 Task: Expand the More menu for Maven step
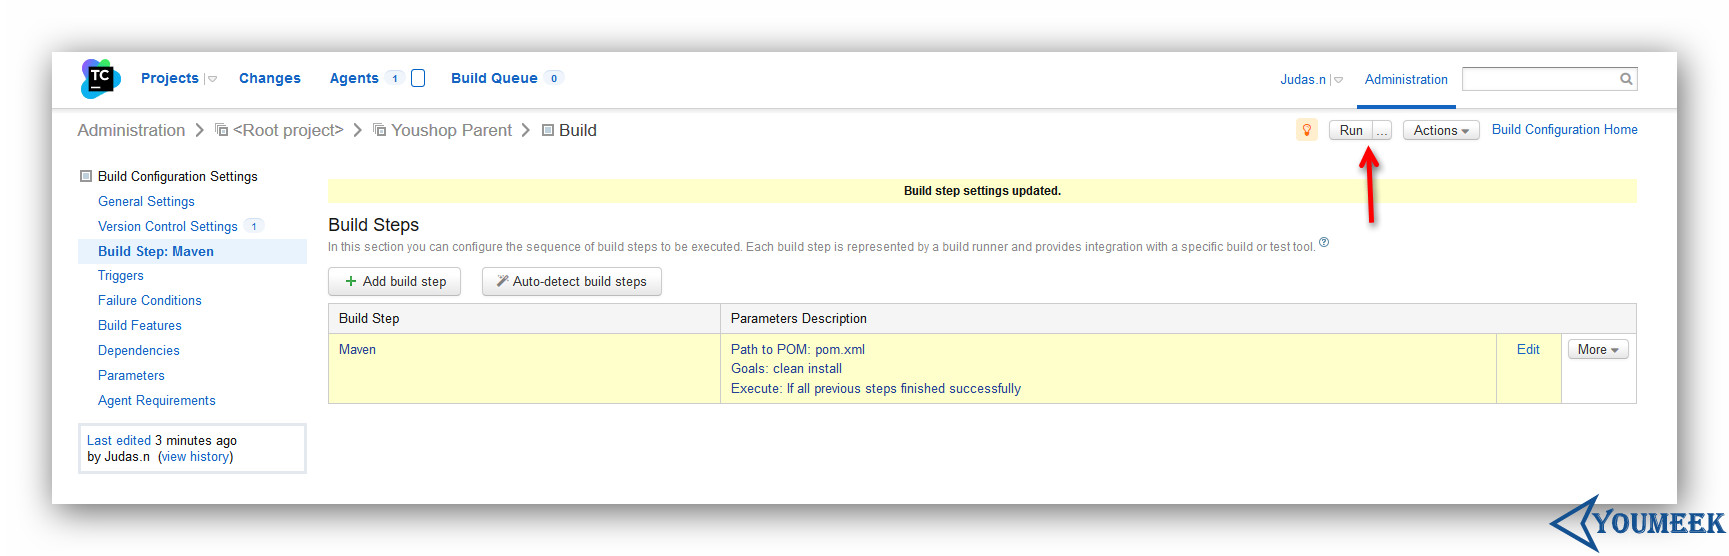click(1598, 349)
